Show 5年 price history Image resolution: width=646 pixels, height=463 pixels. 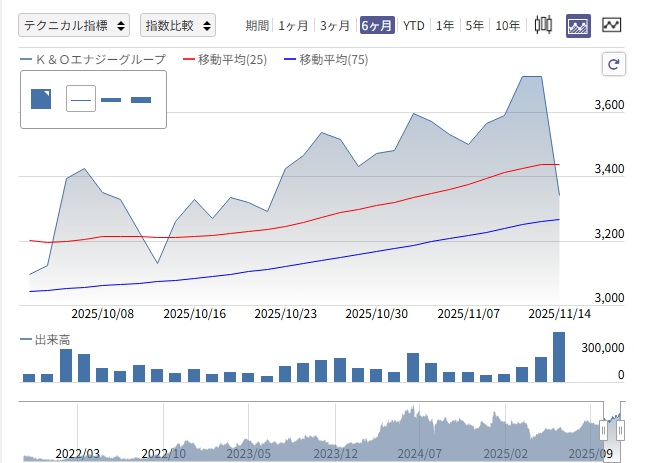click(x=474, y=26)
